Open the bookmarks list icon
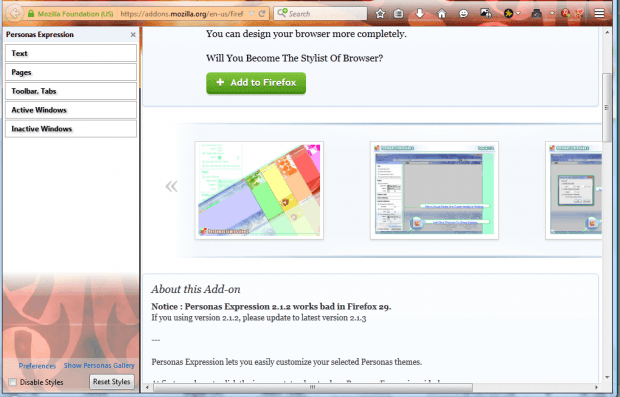 click(399, 14)
